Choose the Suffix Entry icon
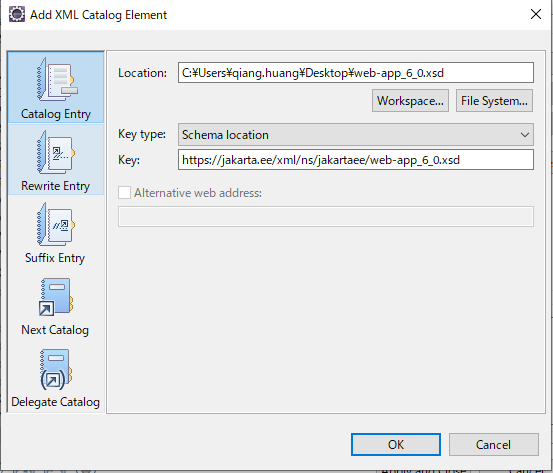Image resolution: width=553 pixels, height=473 pixels. pos(56,224)
